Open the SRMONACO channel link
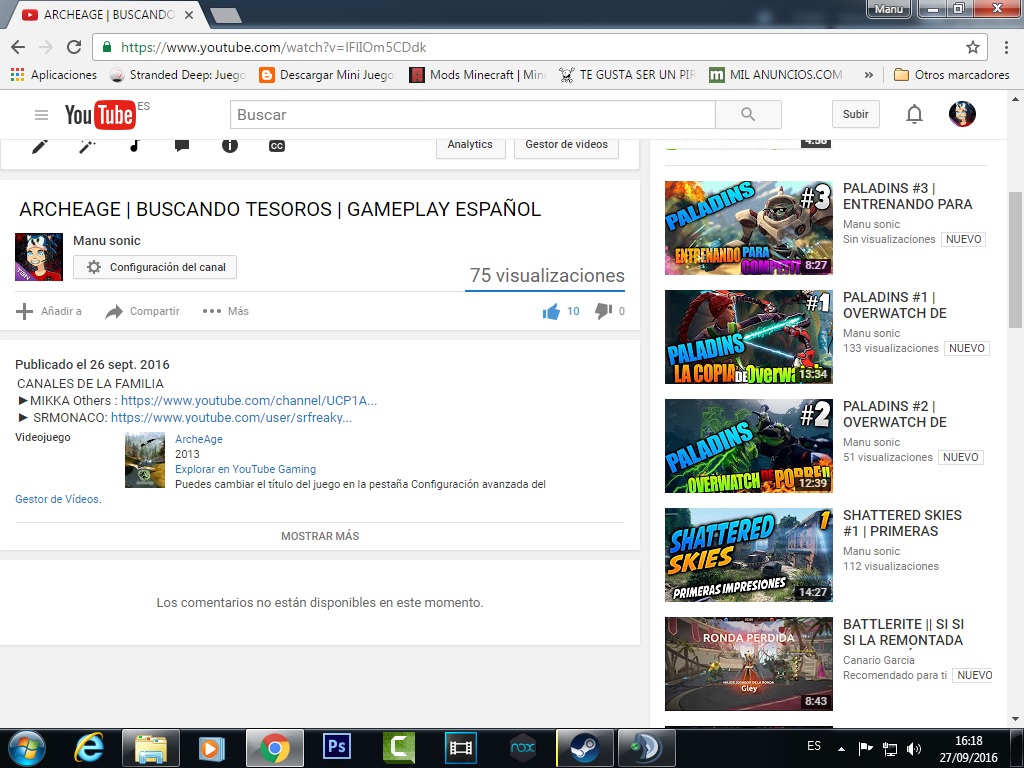Viewport: 1024px width, 768px height. [231, 418]
